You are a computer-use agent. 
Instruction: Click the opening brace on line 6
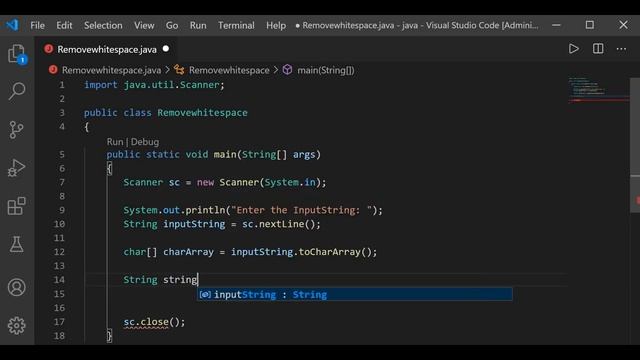point(109,168)
